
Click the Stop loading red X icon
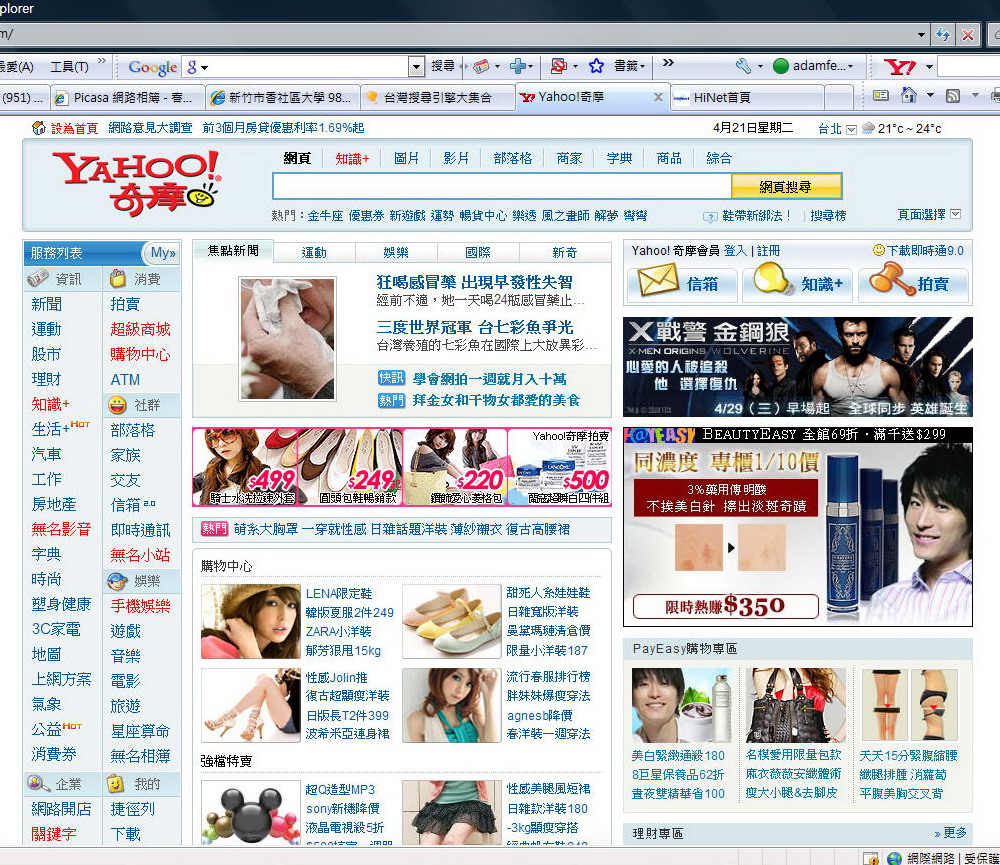(967, 34)
